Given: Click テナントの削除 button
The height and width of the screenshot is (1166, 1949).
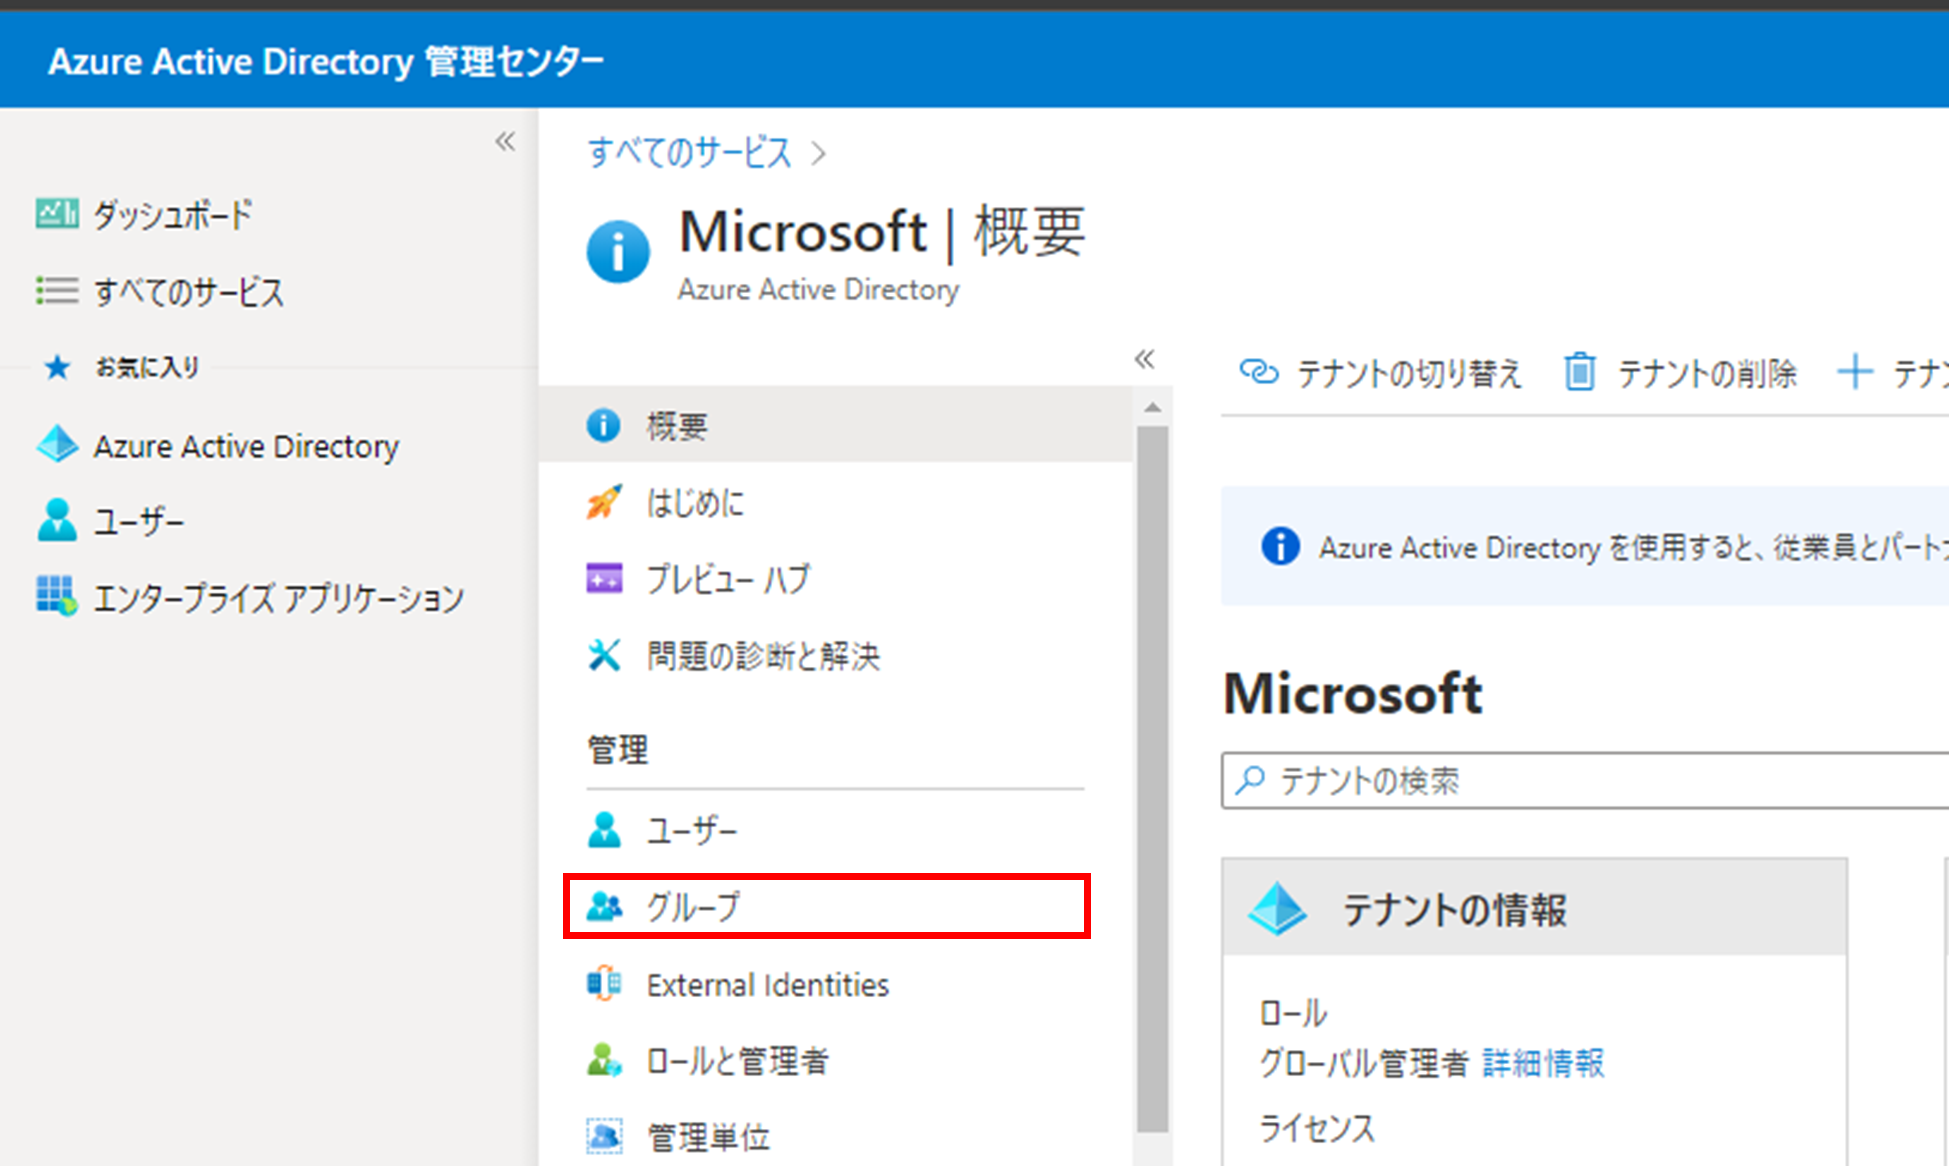Looking at the screenshot, I should 1680,372.
